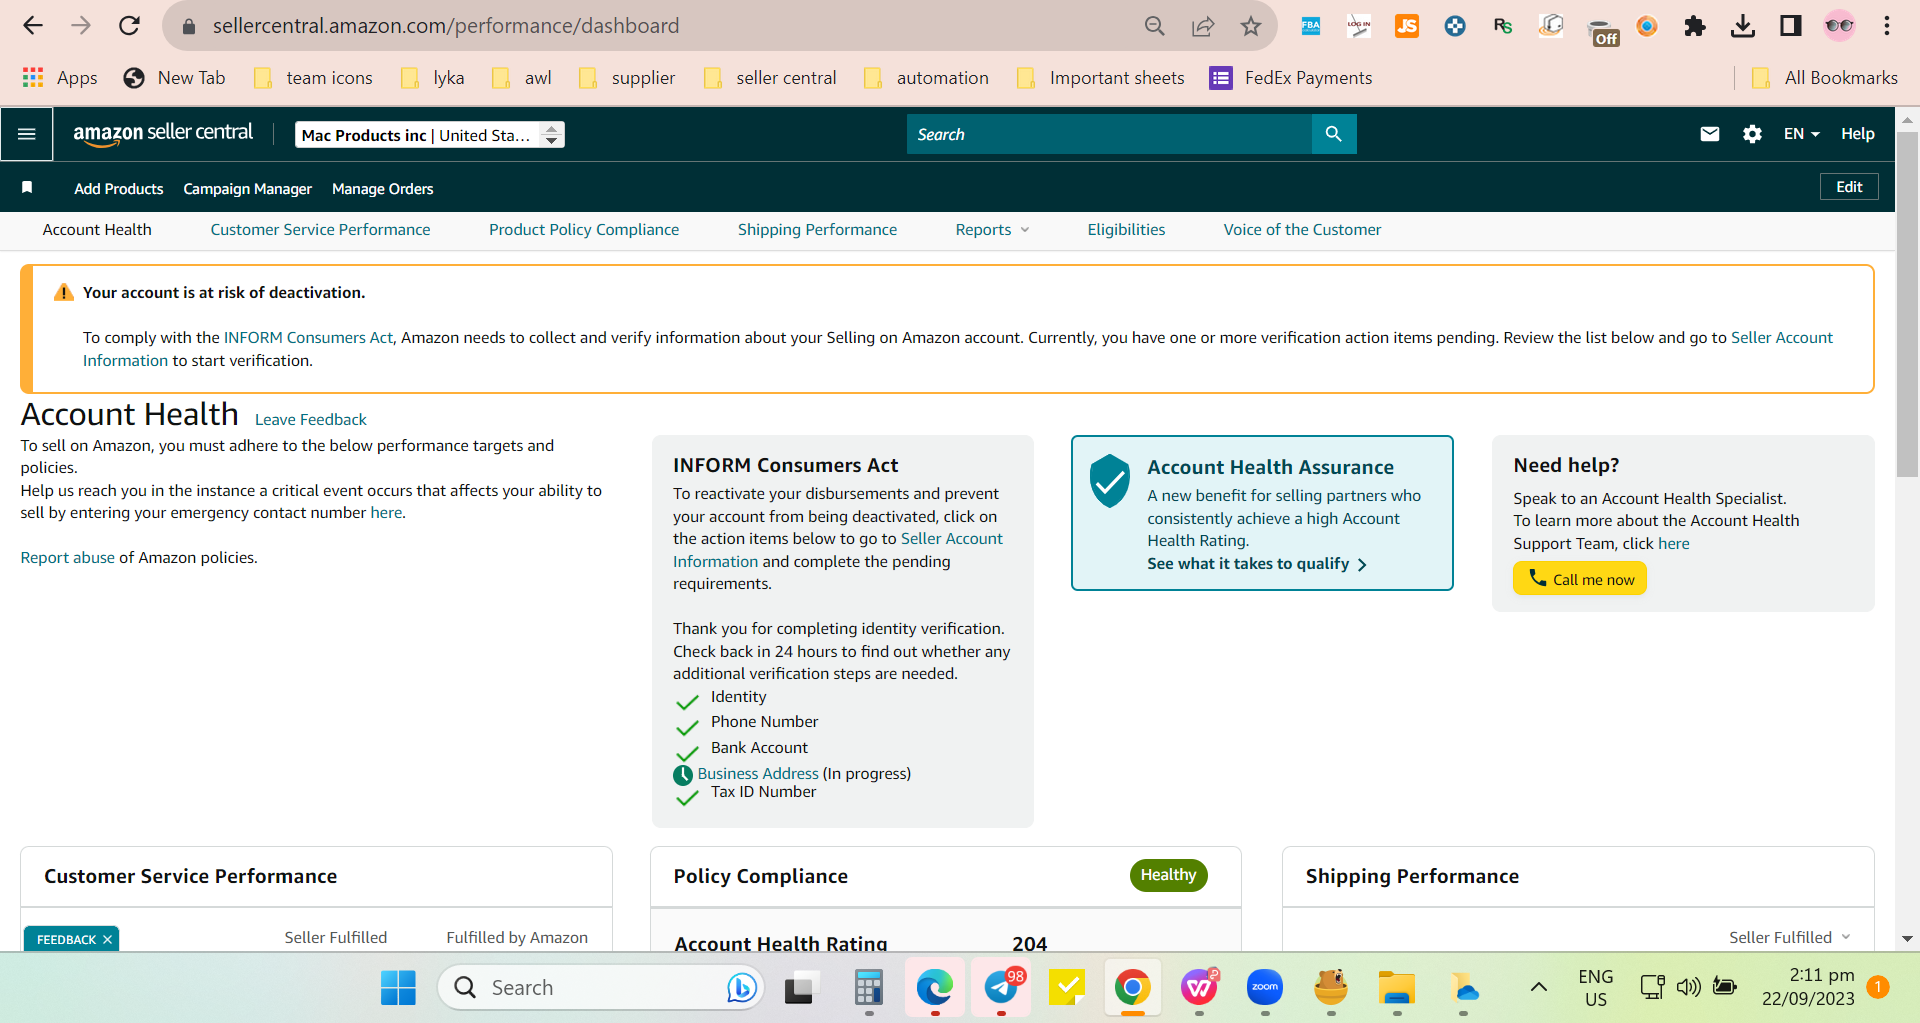1920x1023 pixels.
Task: Click the Call me now button
Action: click(x=1580, y=579)
